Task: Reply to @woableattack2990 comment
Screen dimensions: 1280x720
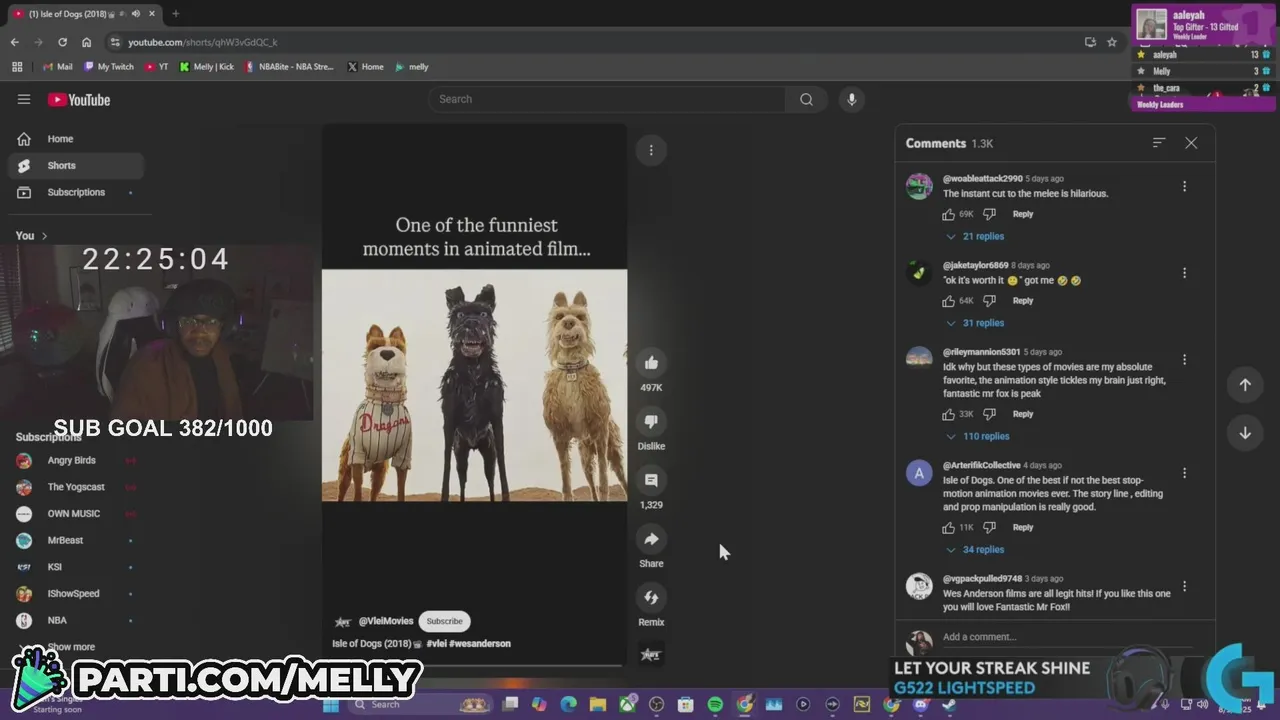Action: tap(1022, 214)
